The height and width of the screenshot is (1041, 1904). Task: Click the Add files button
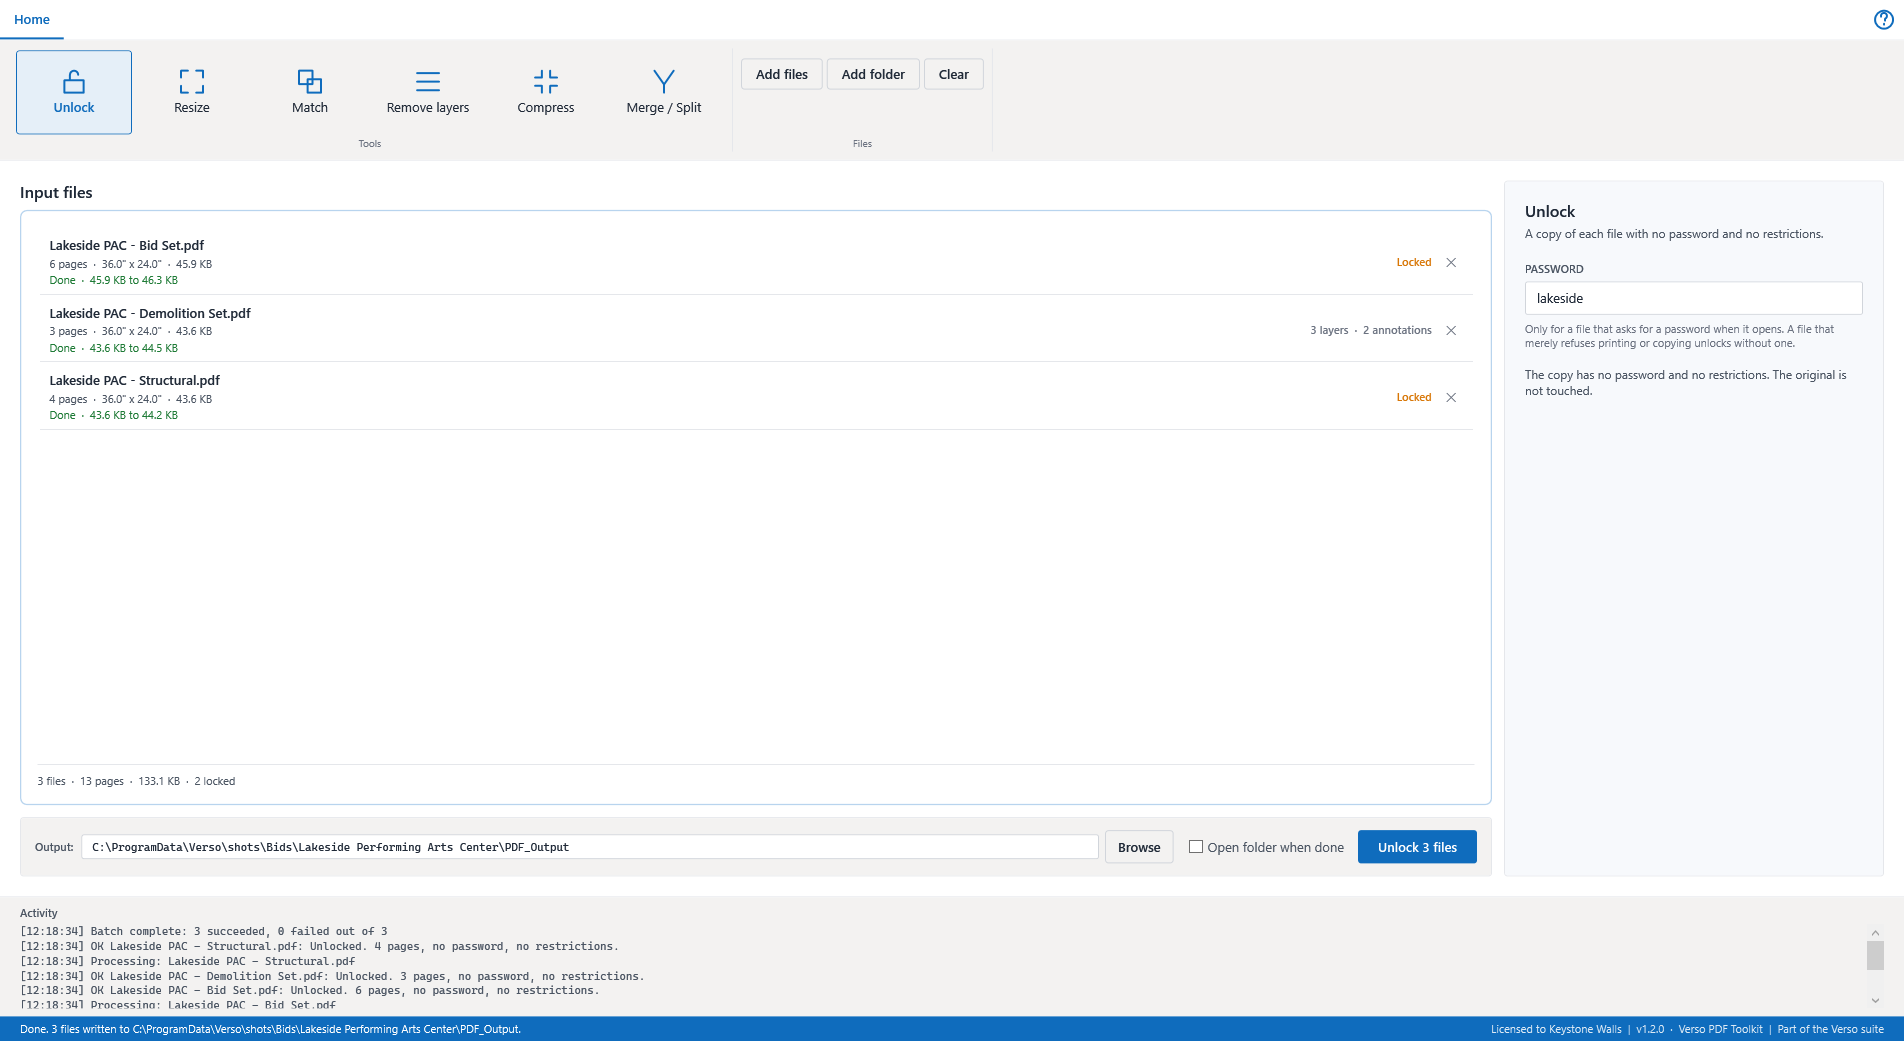pyautogui.click(x=782, y=74)
